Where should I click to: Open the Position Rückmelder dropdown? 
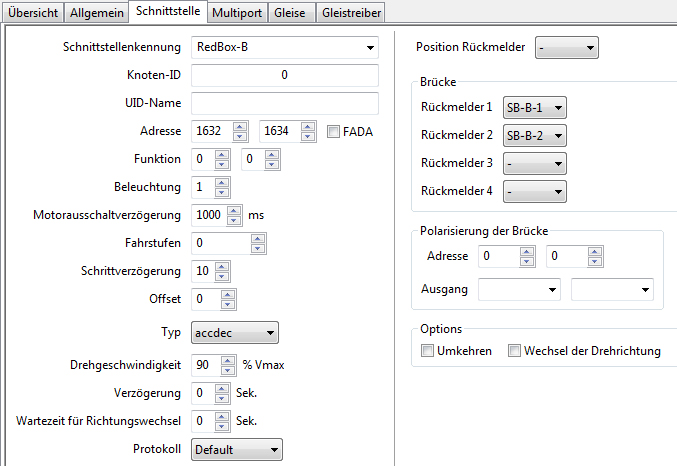(589, 47)
